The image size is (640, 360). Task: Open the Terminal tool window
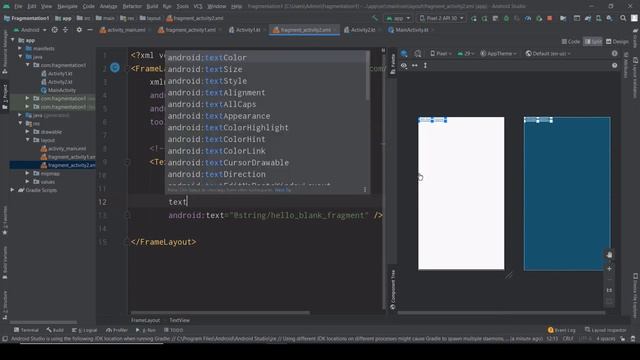click(26, 330)
